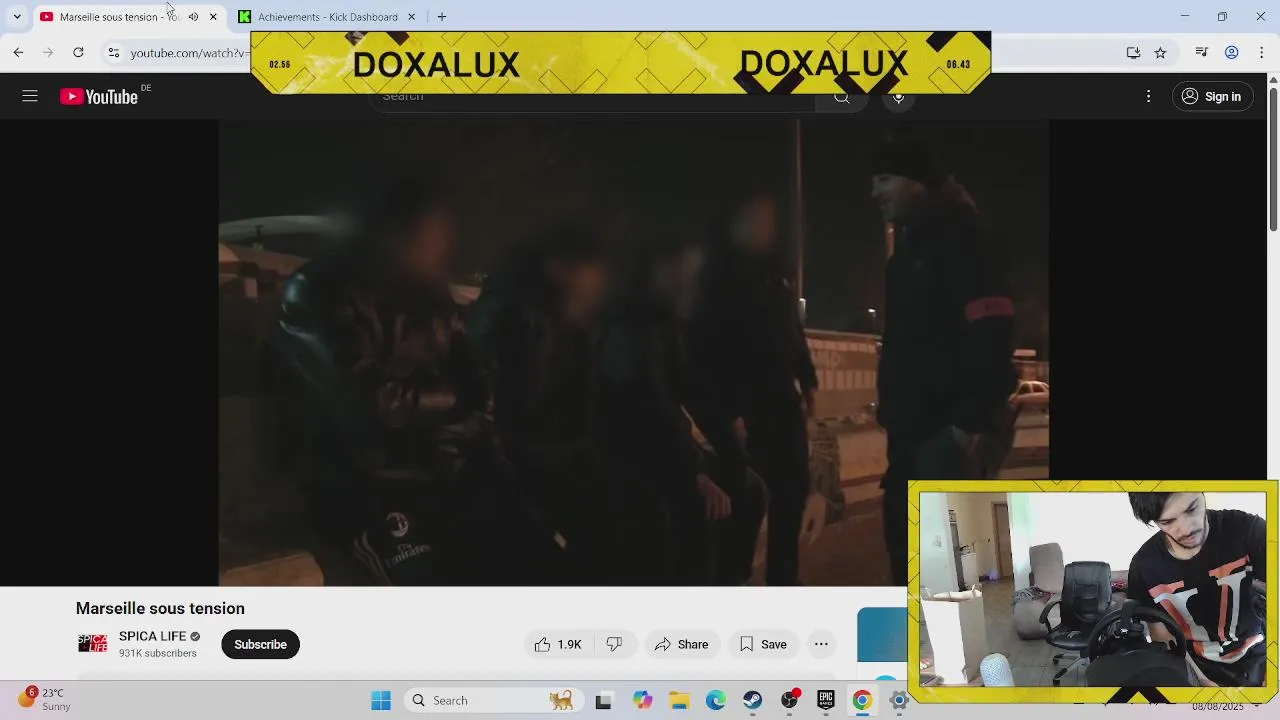This screenshot has height=720, width=1280.
Task: Open the Chrome profile icon
Action: click(x=1232, y=52)
